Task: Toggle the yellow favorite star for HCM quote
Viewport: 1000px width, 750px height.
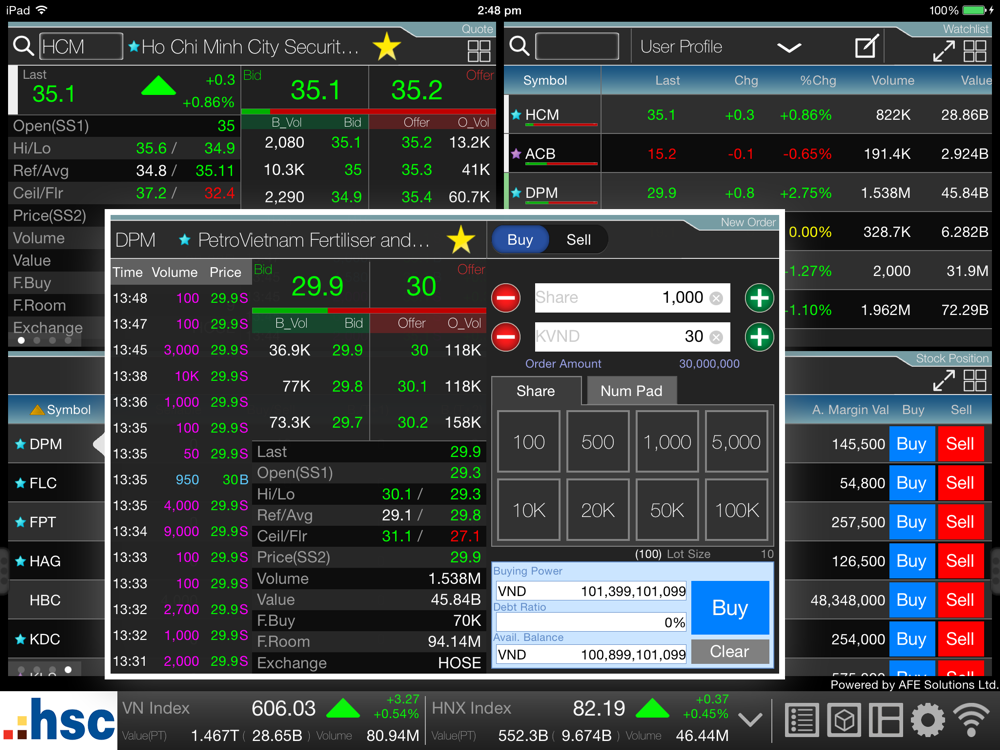Action: point(386,47)
